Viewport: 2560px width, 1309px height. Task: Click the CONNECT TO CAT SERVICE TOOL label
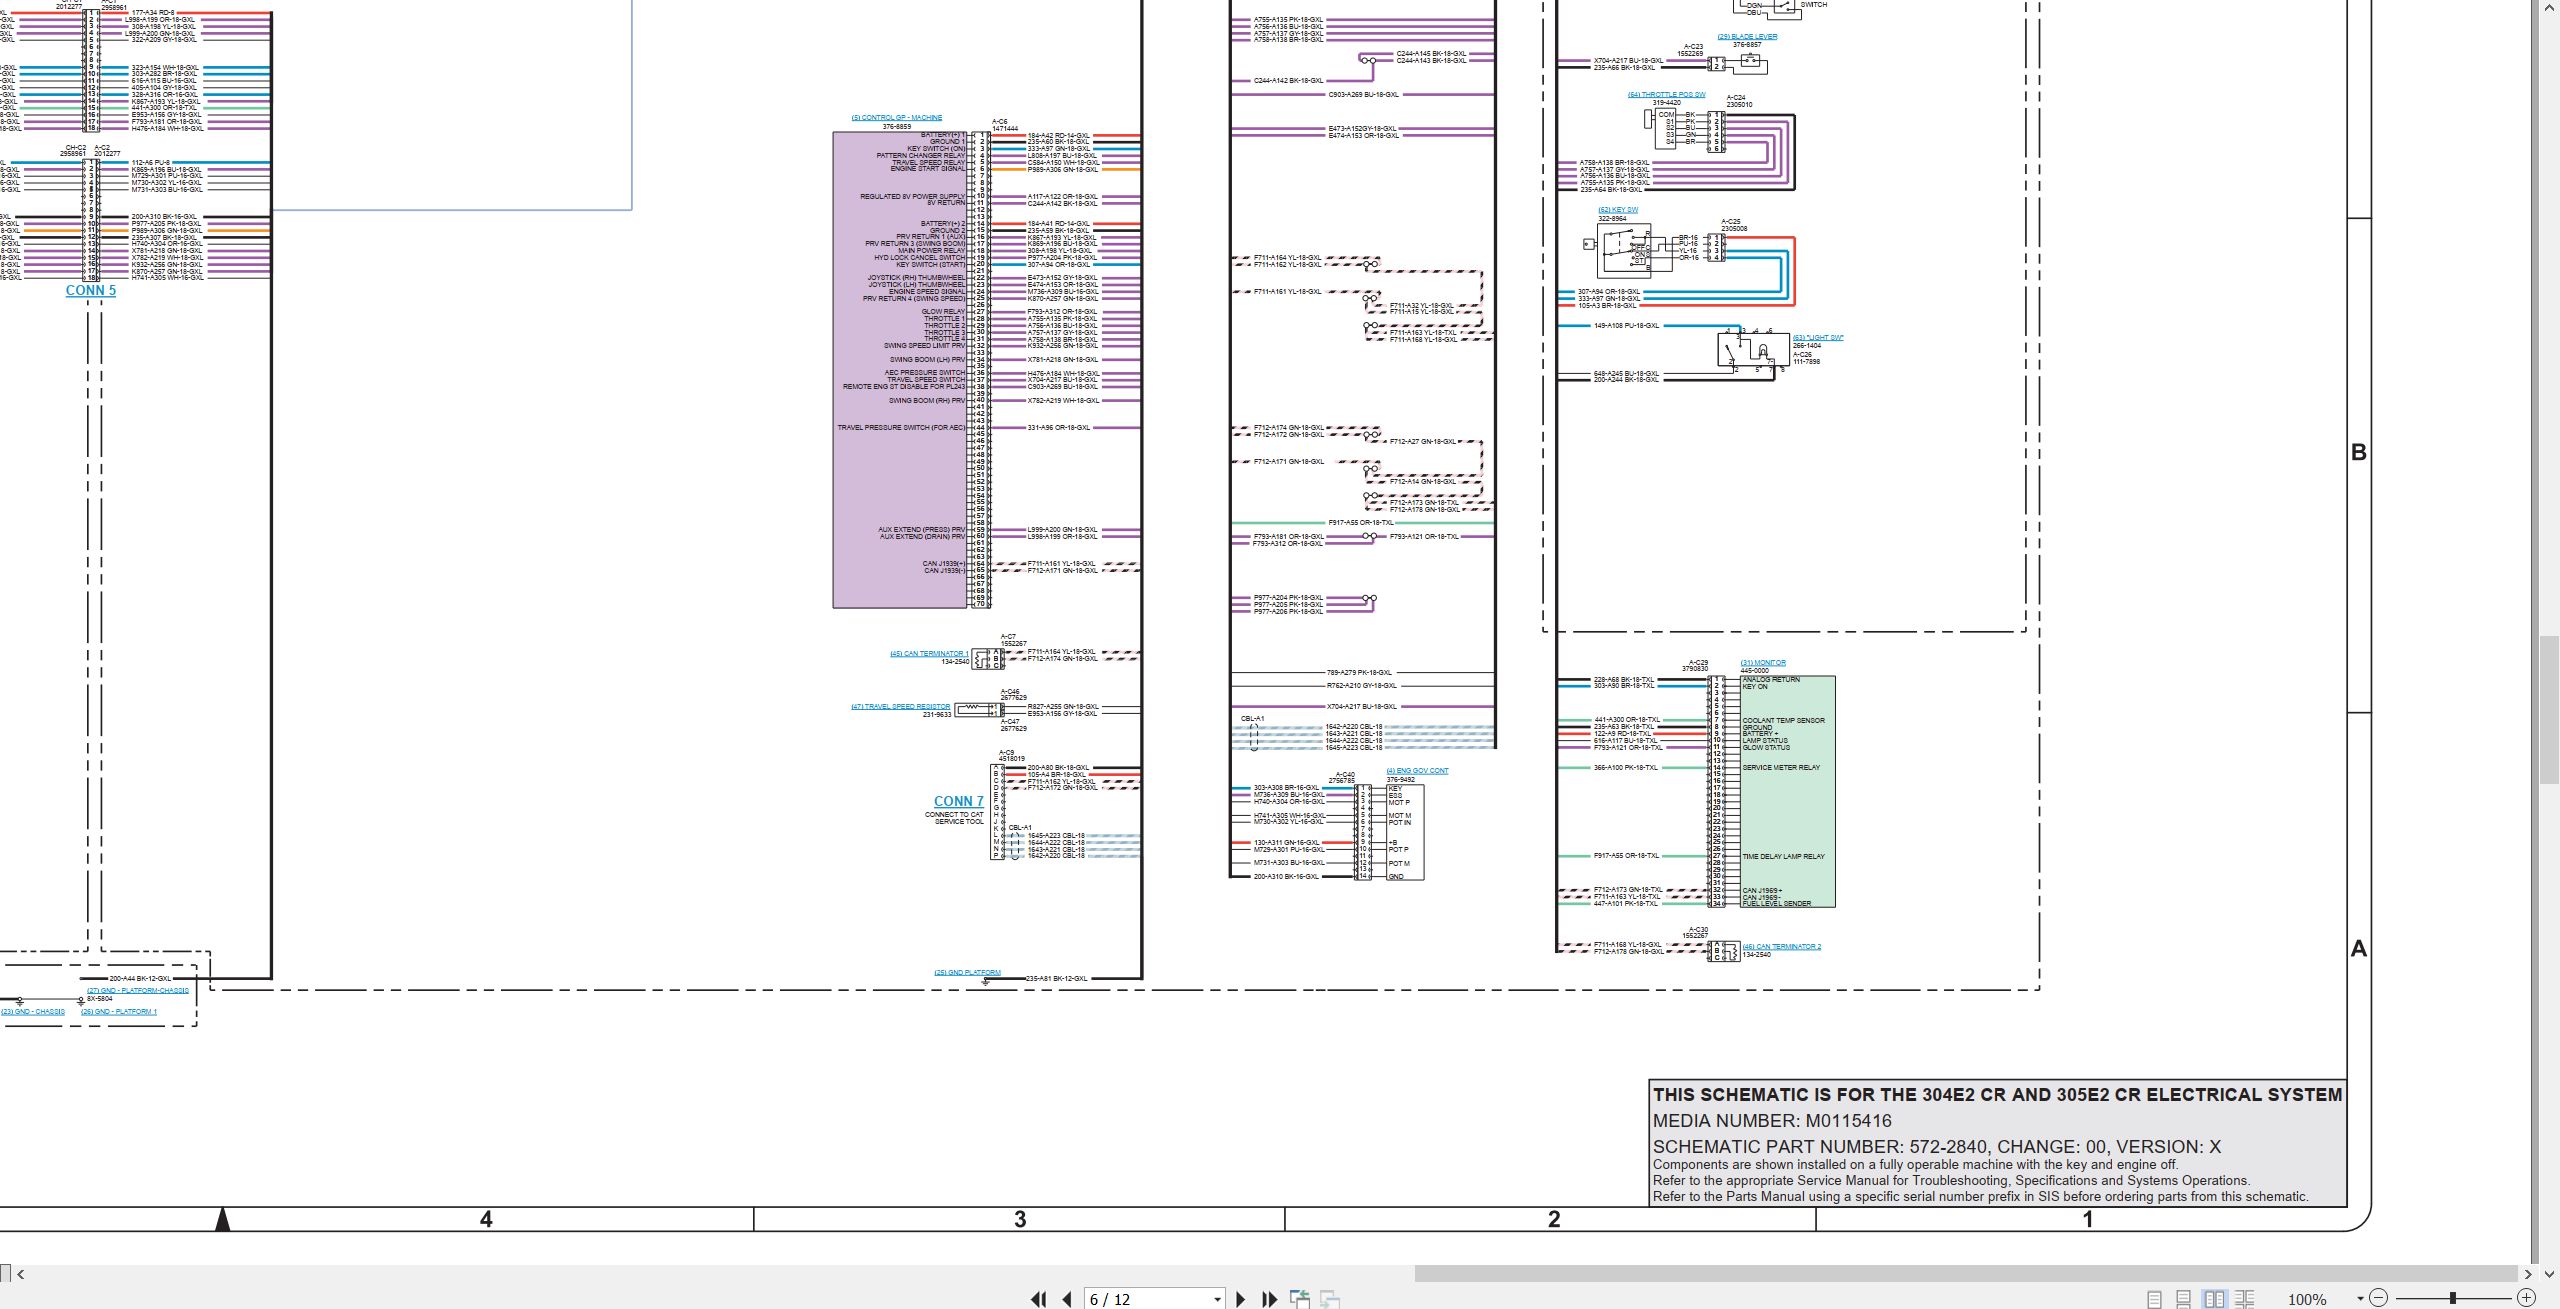point(954,818)
